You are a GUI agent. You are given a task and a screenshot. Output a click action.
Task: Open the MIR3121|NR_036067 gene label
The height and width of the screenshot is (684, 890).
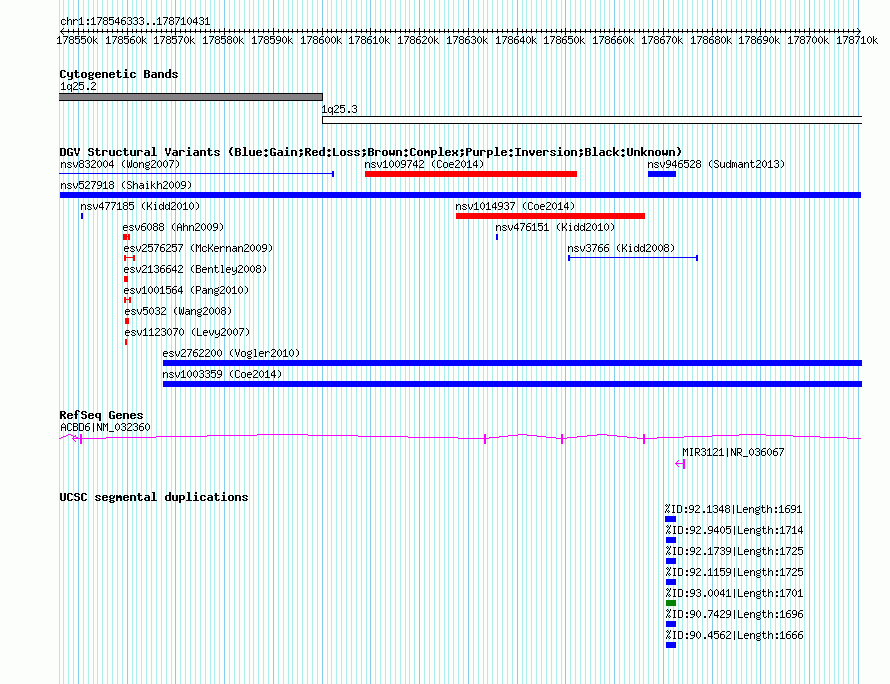pyautogui.click(x=733, y=452)
